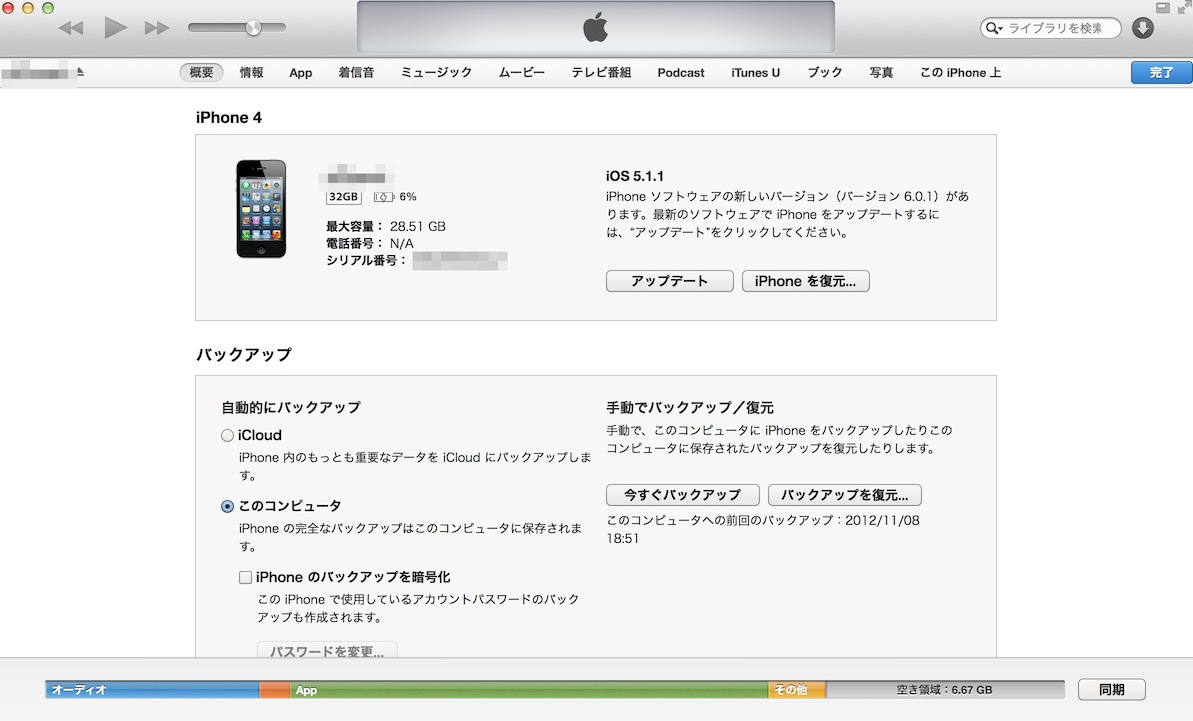1193x721 pixels.
Task: Click the バックアップ section heading
Action: 243,354
